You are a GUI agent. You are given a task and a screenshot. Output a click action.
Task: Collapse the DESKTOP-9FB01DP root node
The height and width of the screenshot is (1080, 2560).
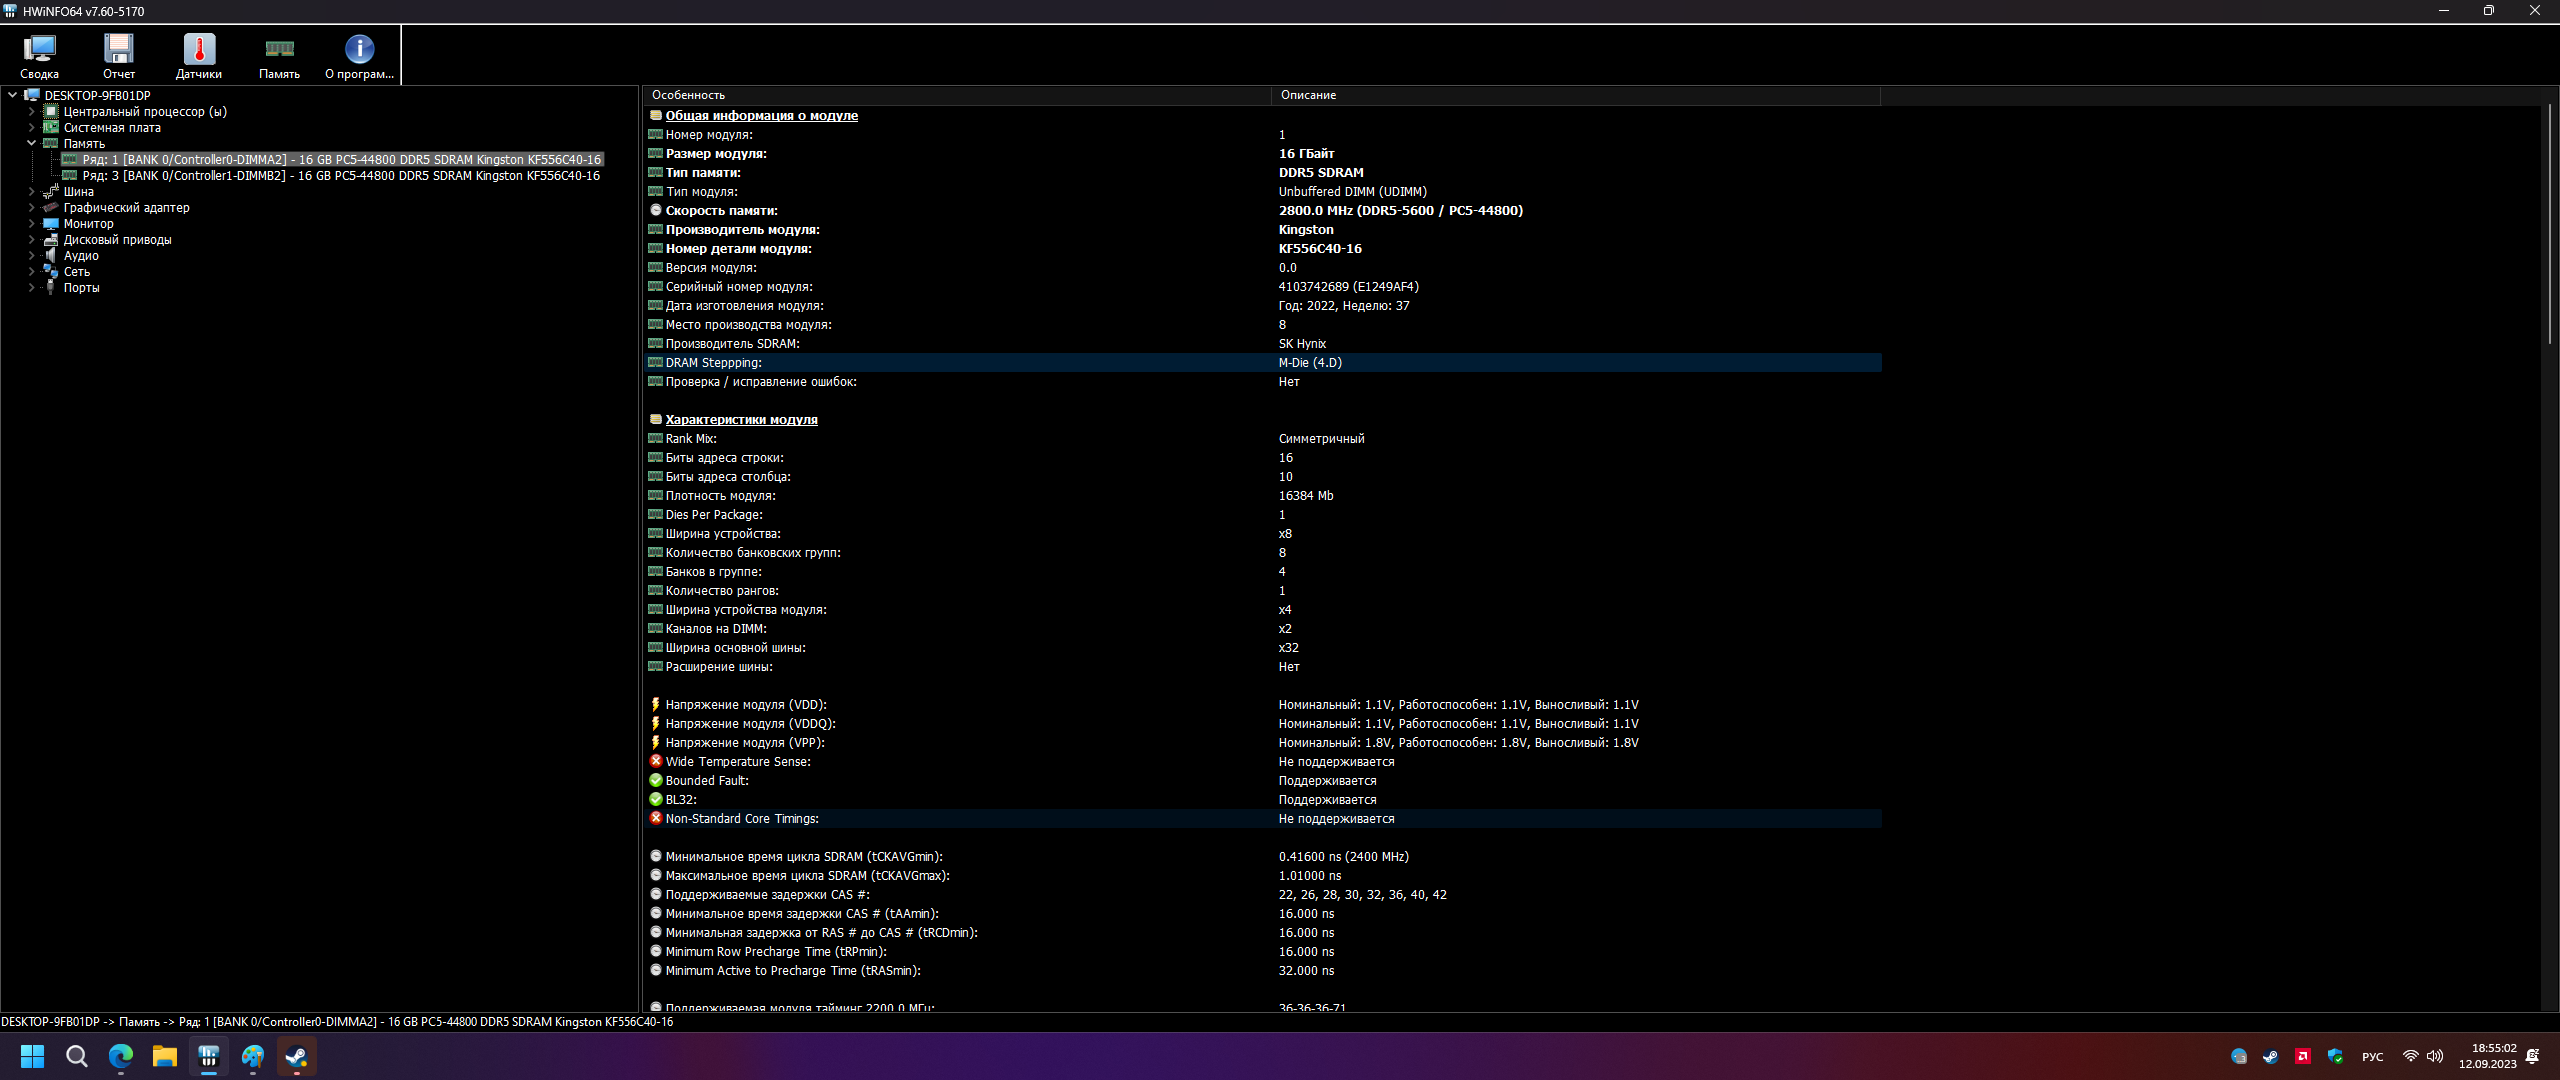[12, 96]
